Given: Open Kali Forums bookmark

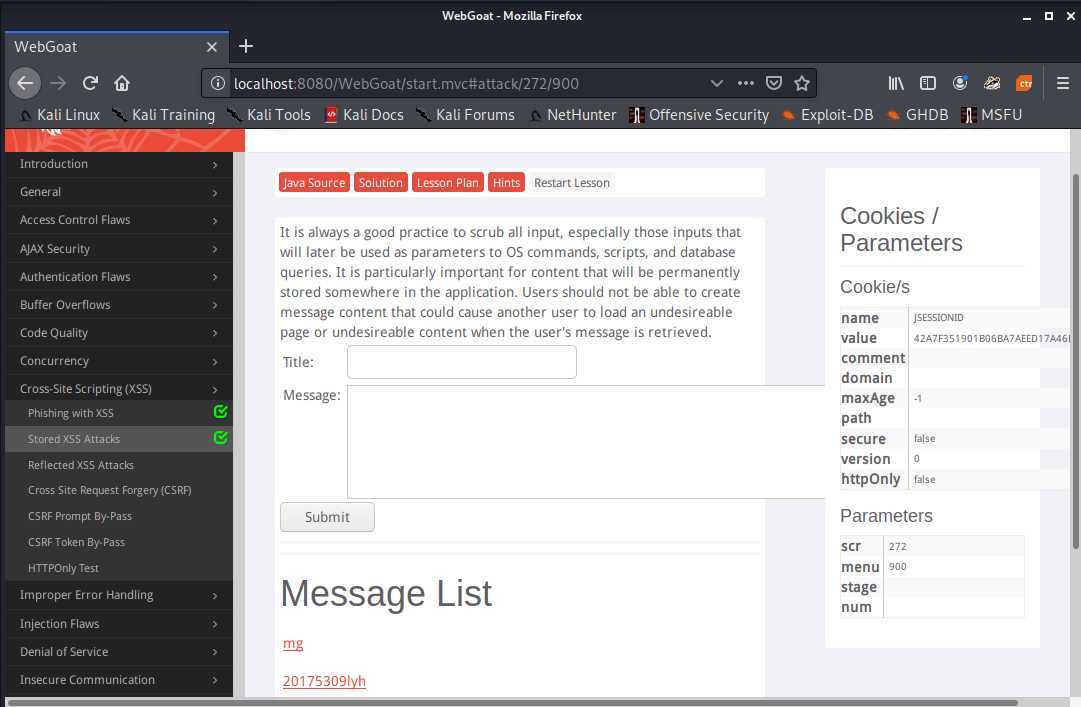Looking at the screenshot, I should pos(465,115).
